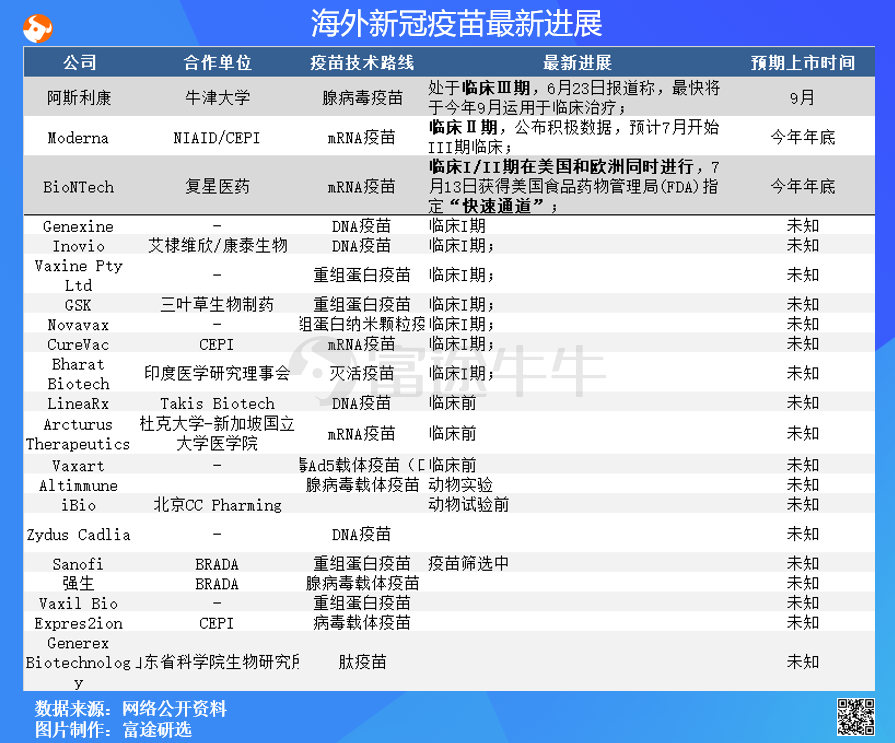This screenshot has height=743, width=895.
Task: Click the 北京CC Pharming partner cell
Action: [217, 505]
